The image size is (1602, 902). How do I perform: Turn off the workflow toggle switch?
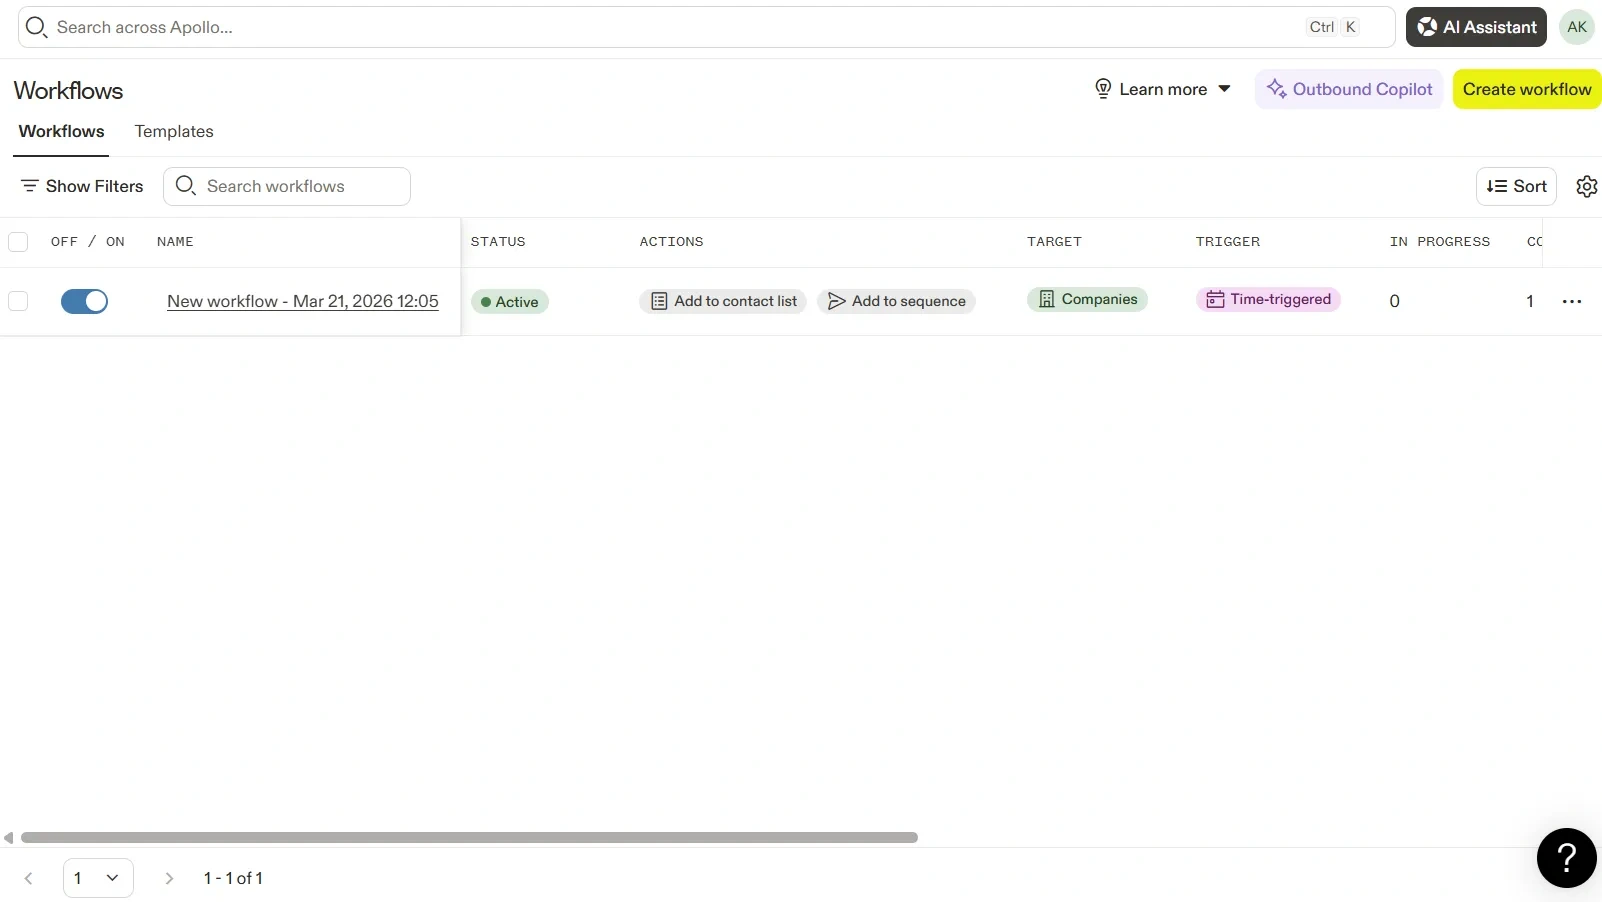[x=84, y=301]
